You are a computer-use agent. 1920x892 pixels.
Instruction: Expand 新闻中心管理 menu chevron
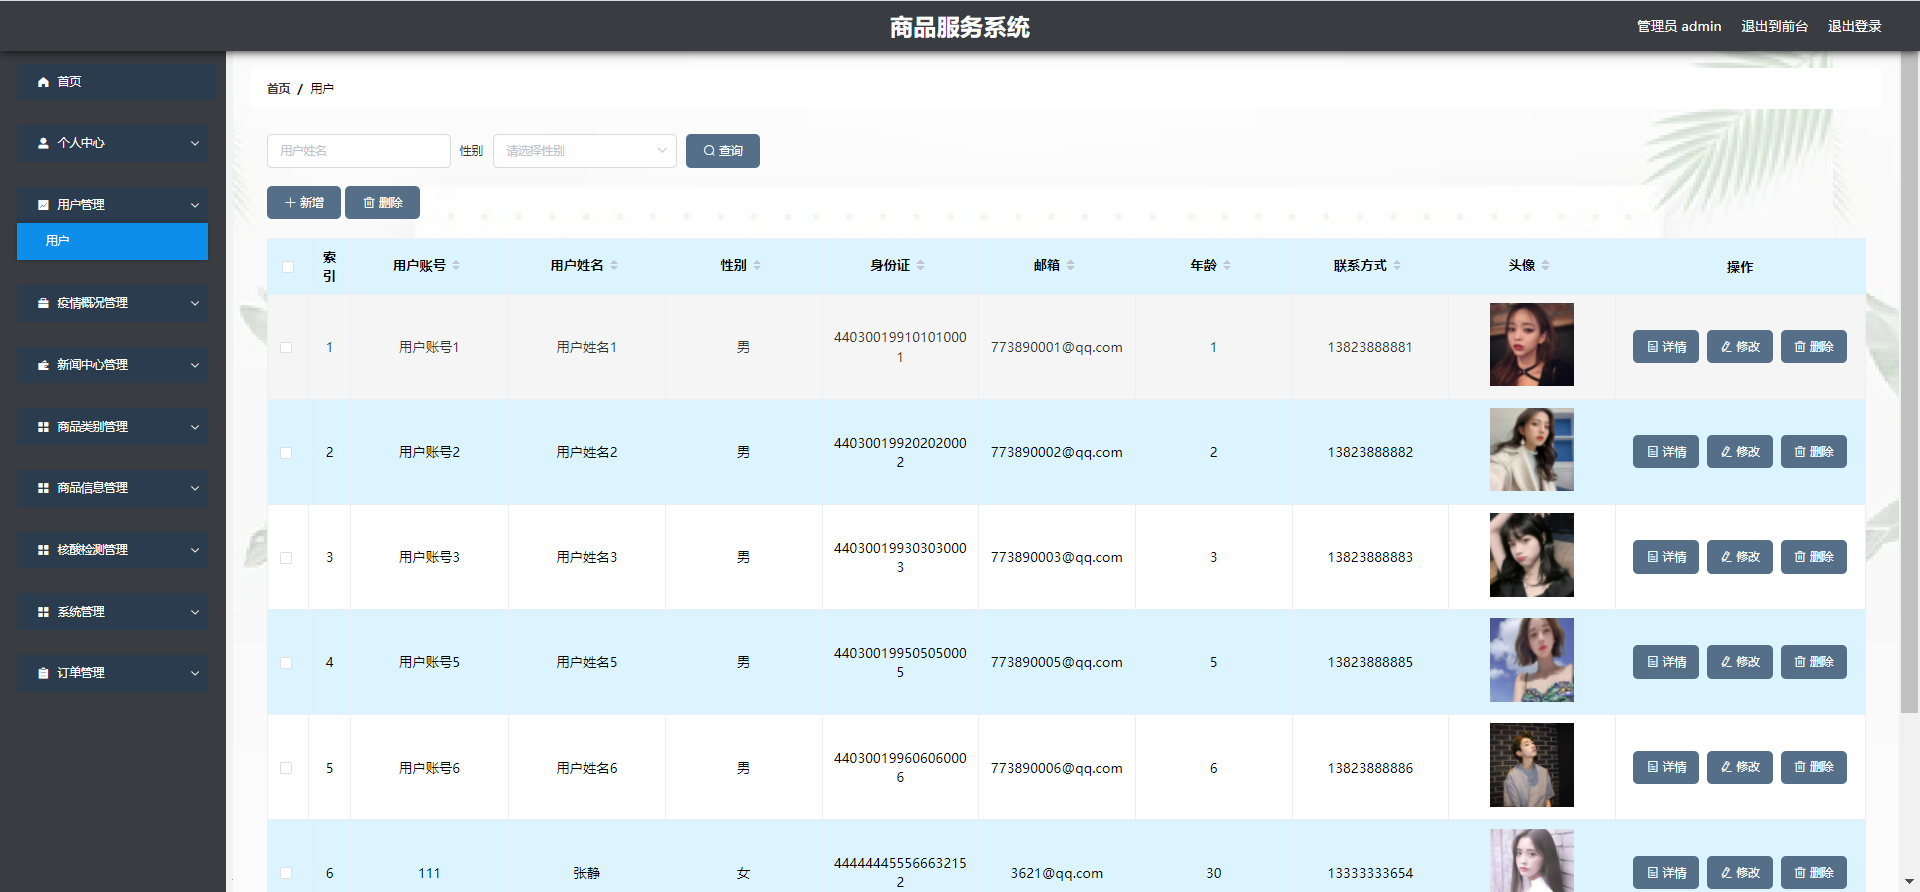195,365
